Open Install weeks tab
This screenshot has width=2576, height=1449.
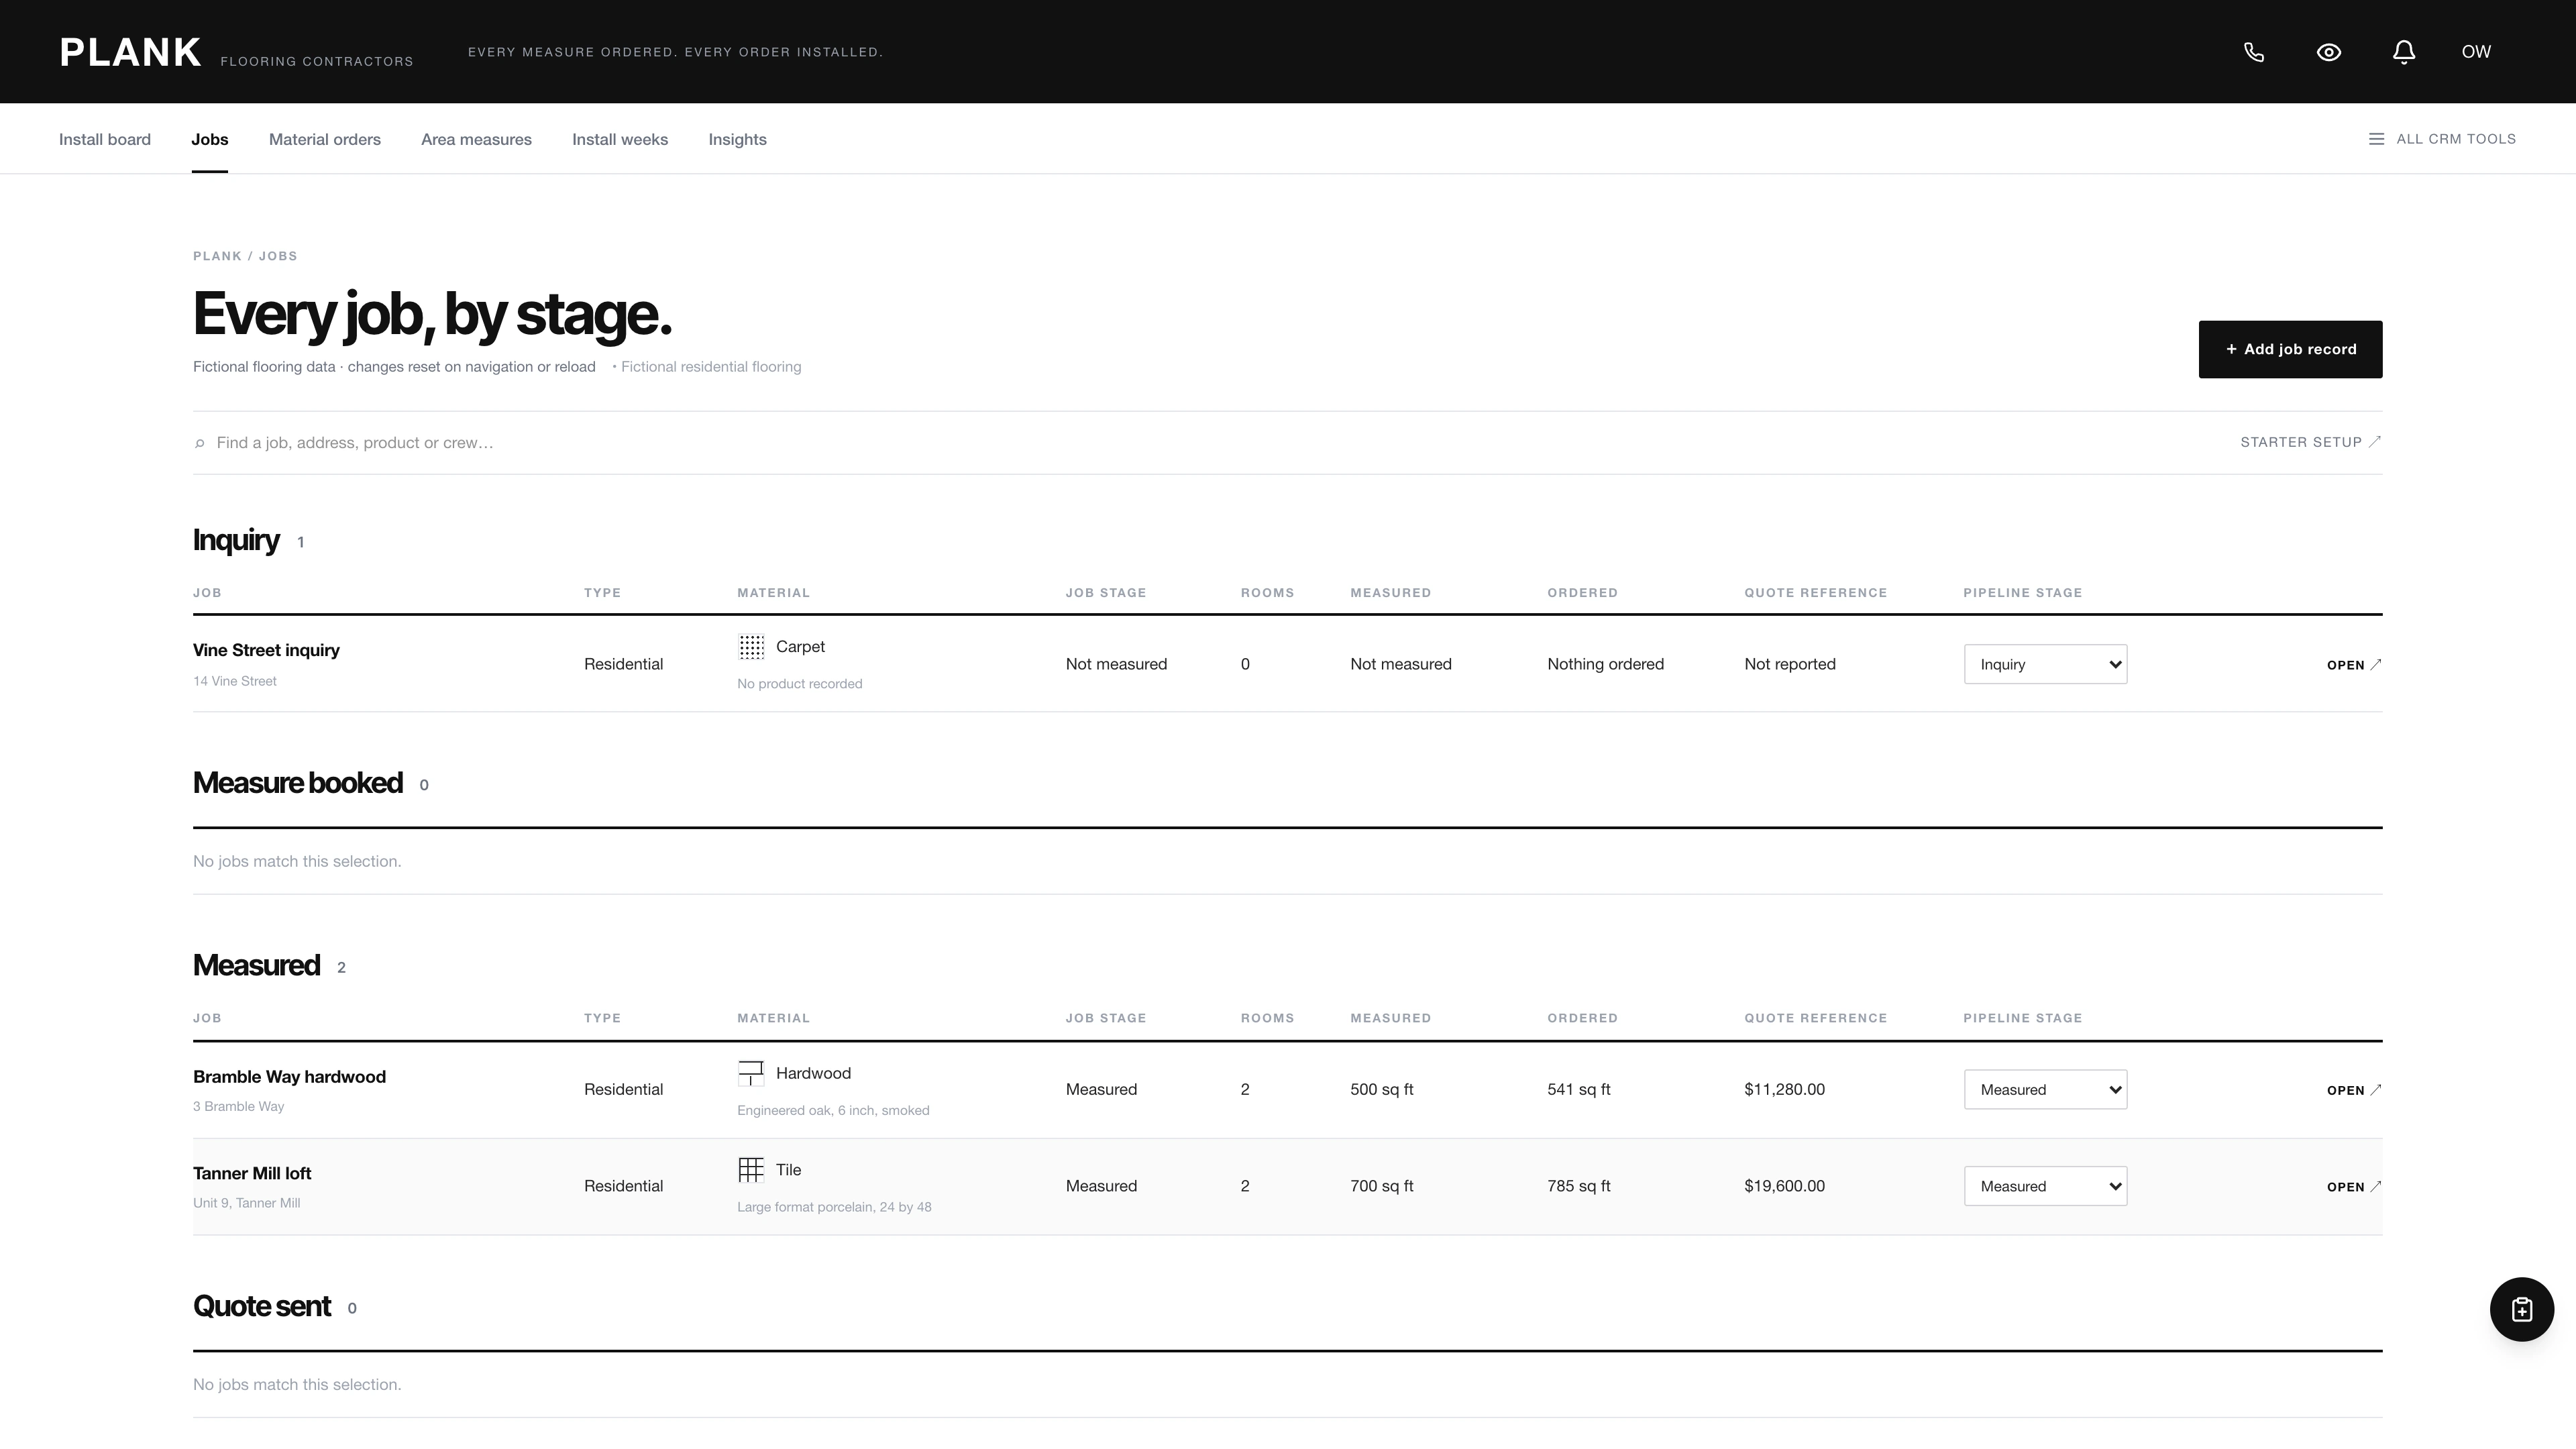pyautogui.click(x=620, y=140)
